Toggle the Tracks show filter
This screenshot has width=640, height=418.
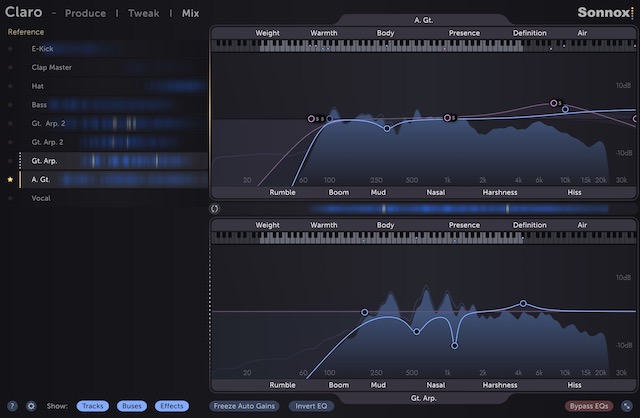93,406
